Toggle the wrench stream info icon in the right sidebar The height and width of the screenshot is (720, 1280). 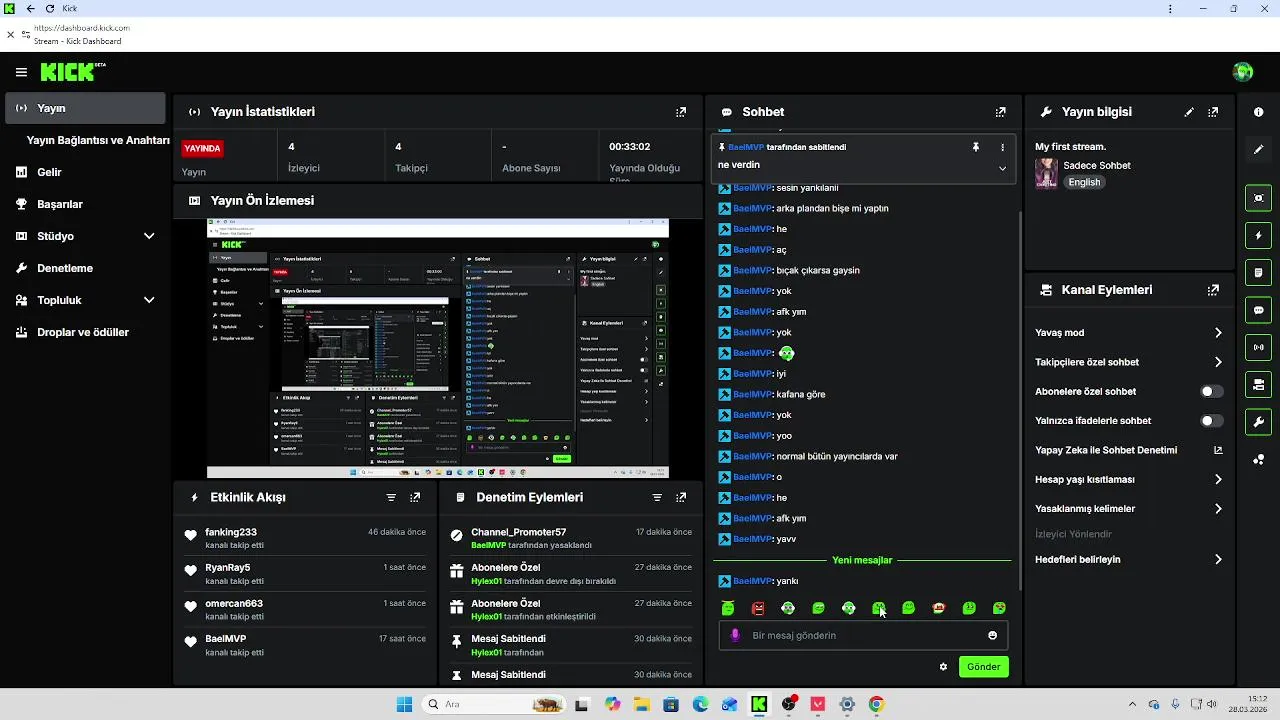pyautogui.click(x=1259, y=422)
